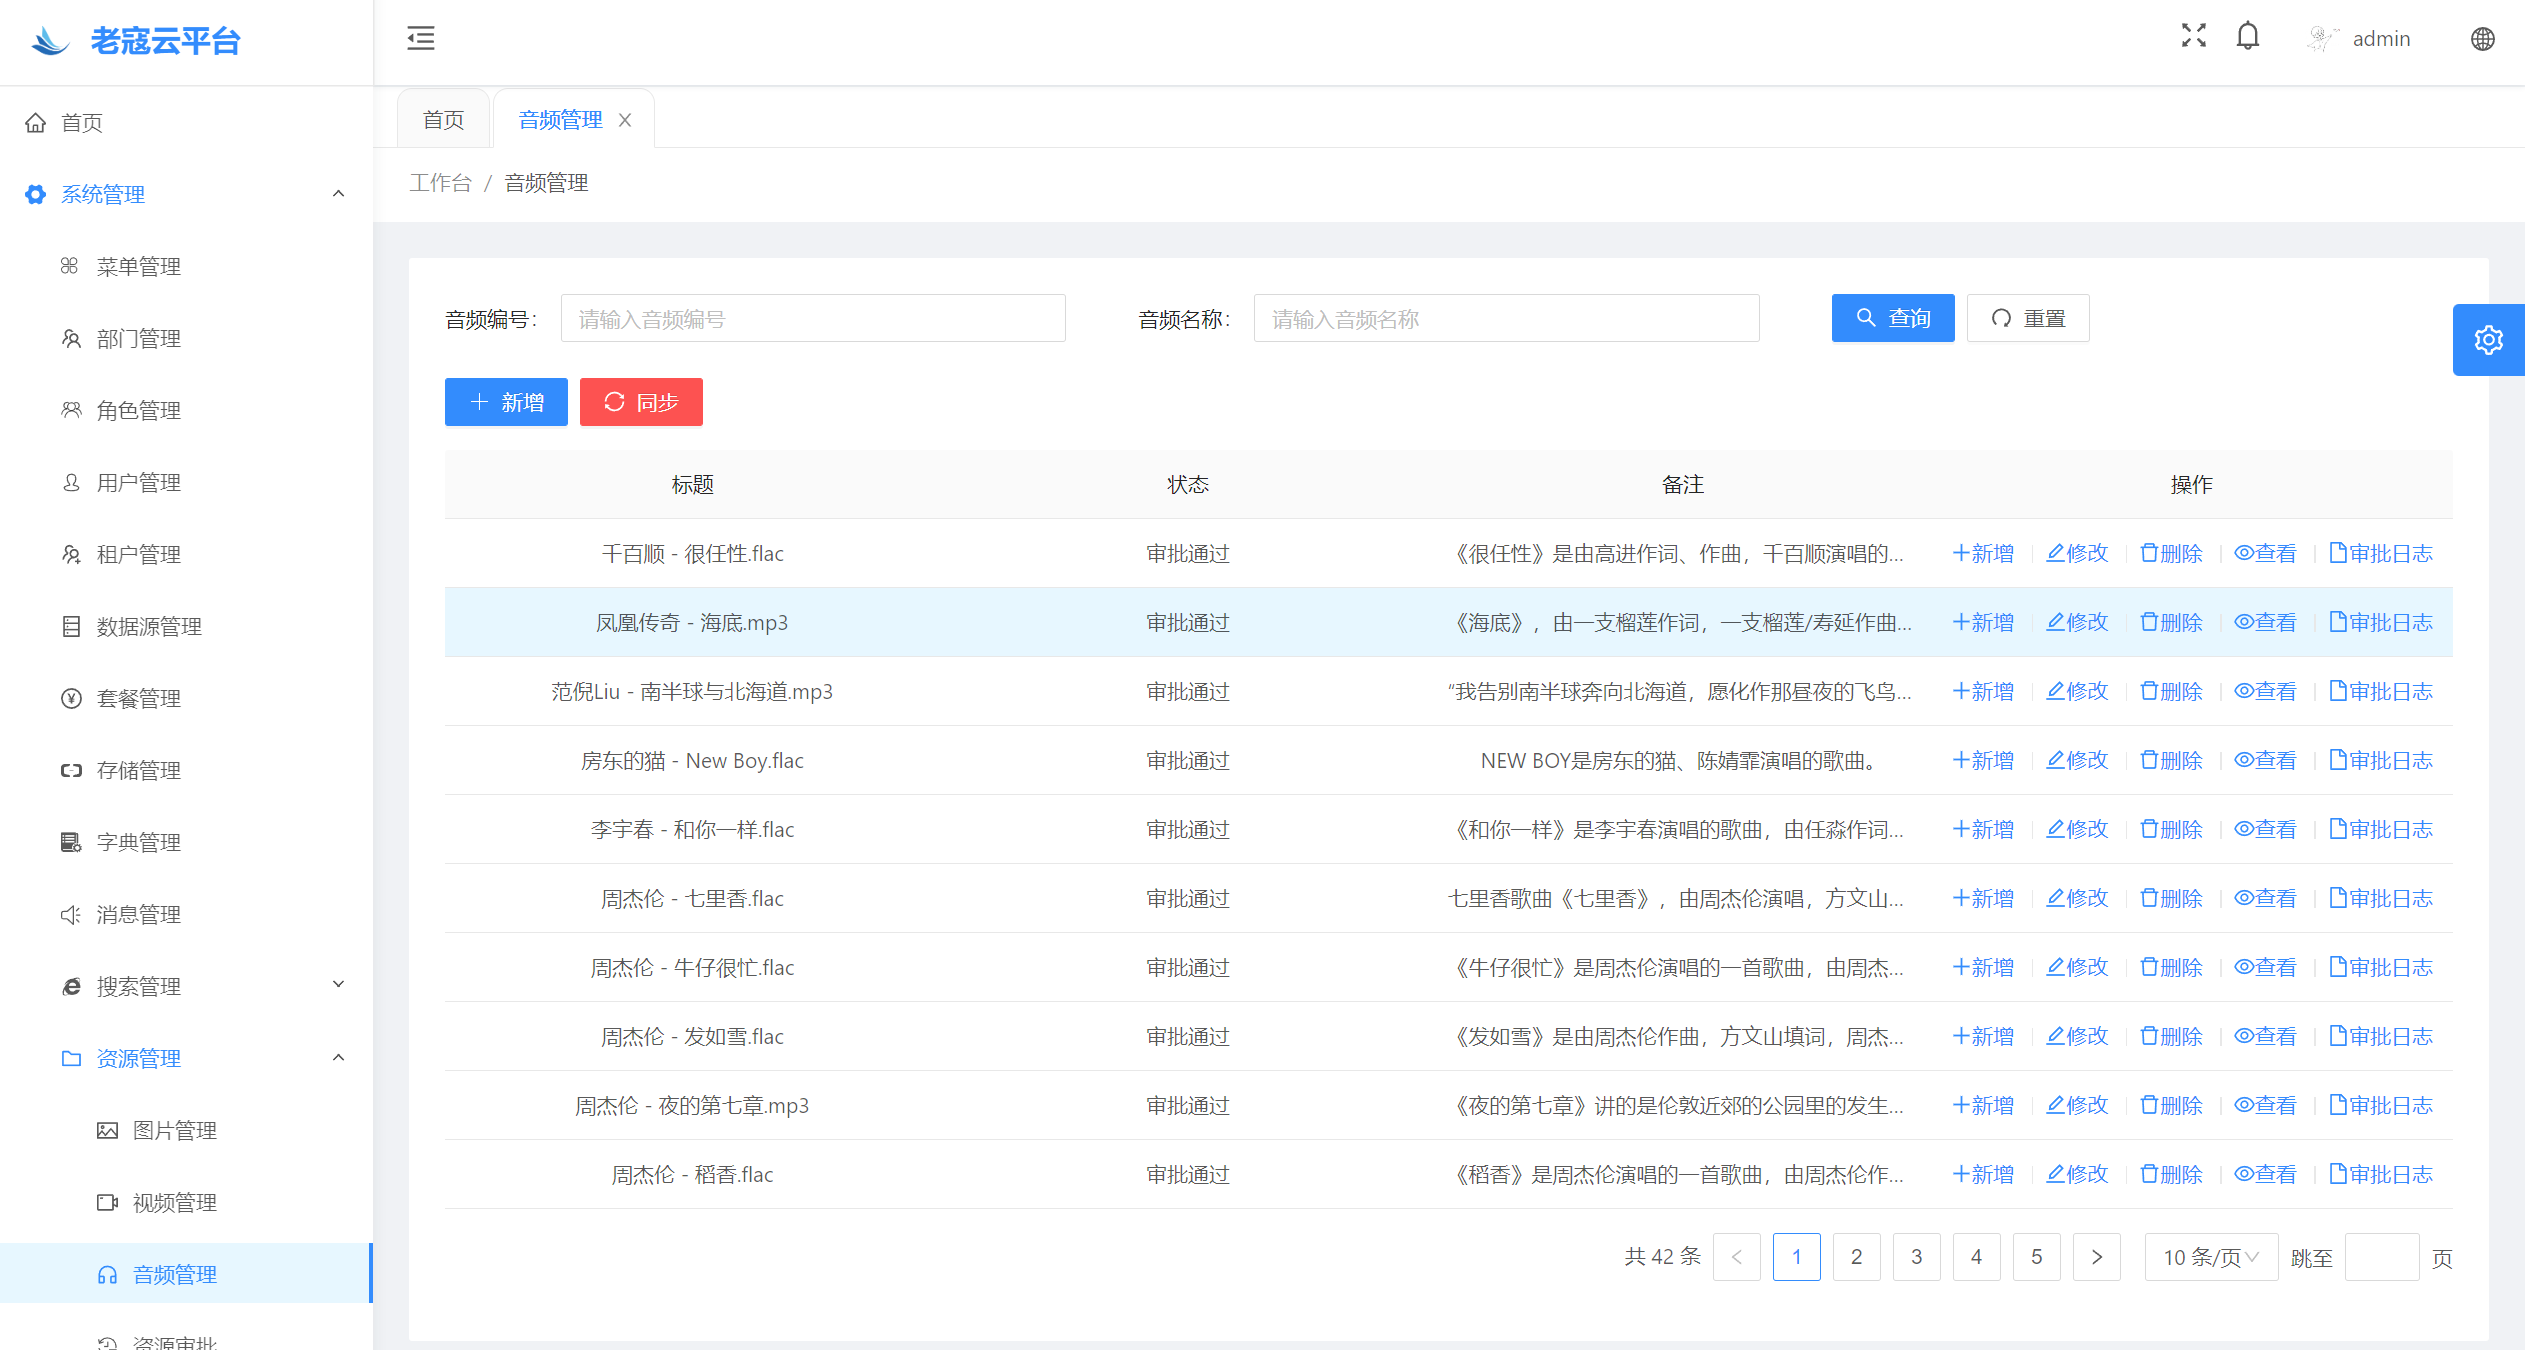The image size is (2525, 1350).
Task: Click the red 同步 button
Action: tap(641, 402)
